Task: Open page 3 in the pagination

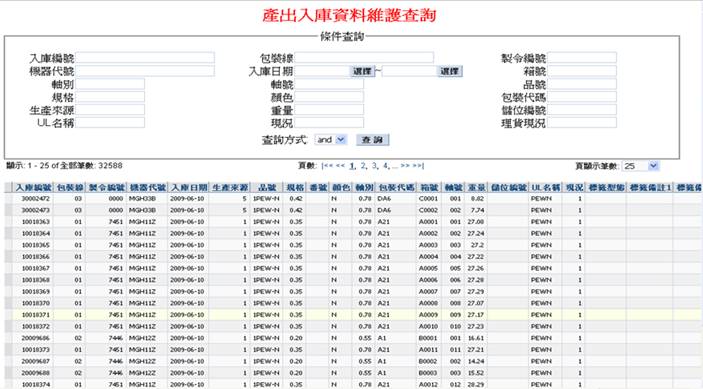Action: pyautogui.click(x=374, y=166)
